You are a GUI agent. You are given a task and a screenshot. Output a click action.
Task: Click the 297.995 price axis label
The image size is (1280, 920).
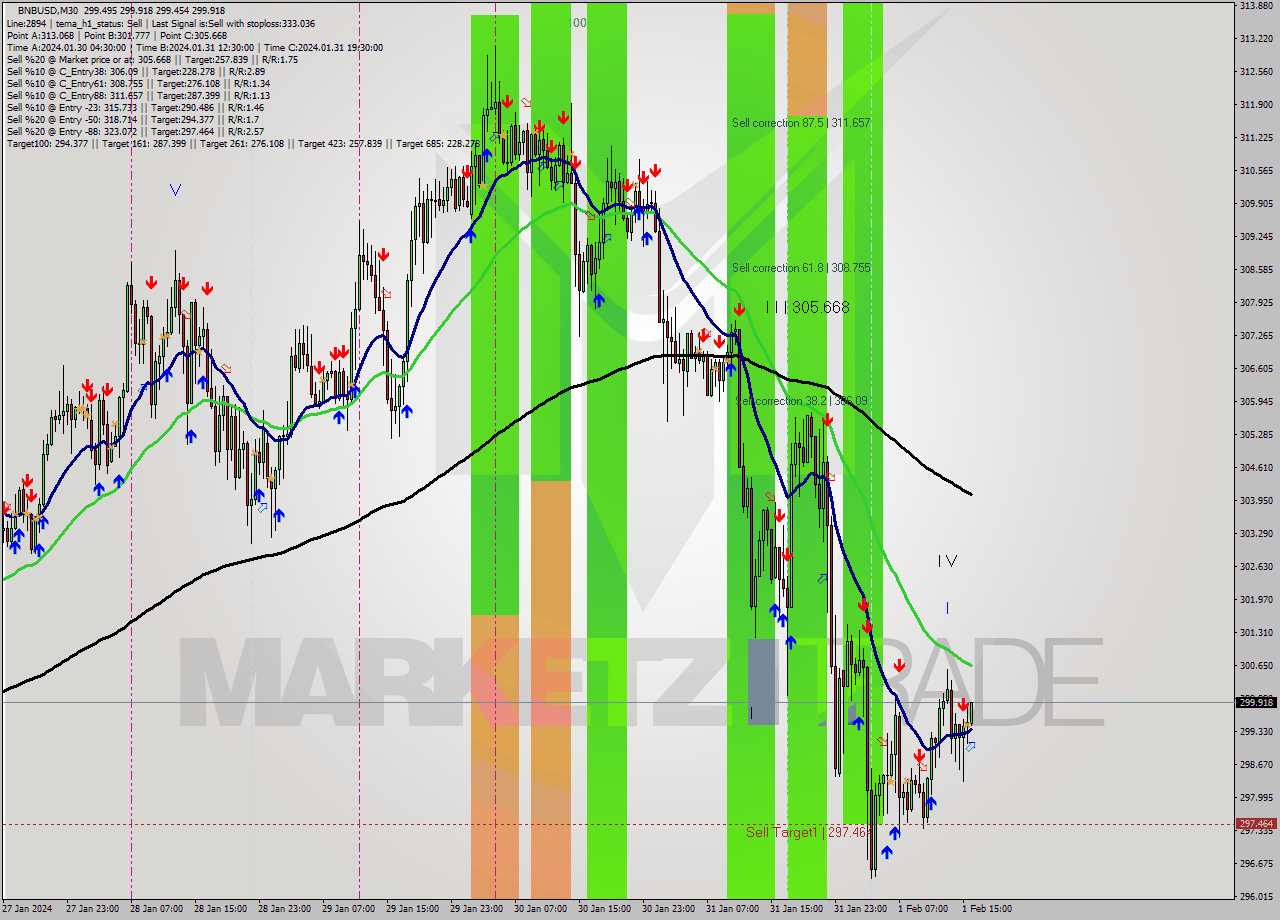click(x=1256, y=797)
